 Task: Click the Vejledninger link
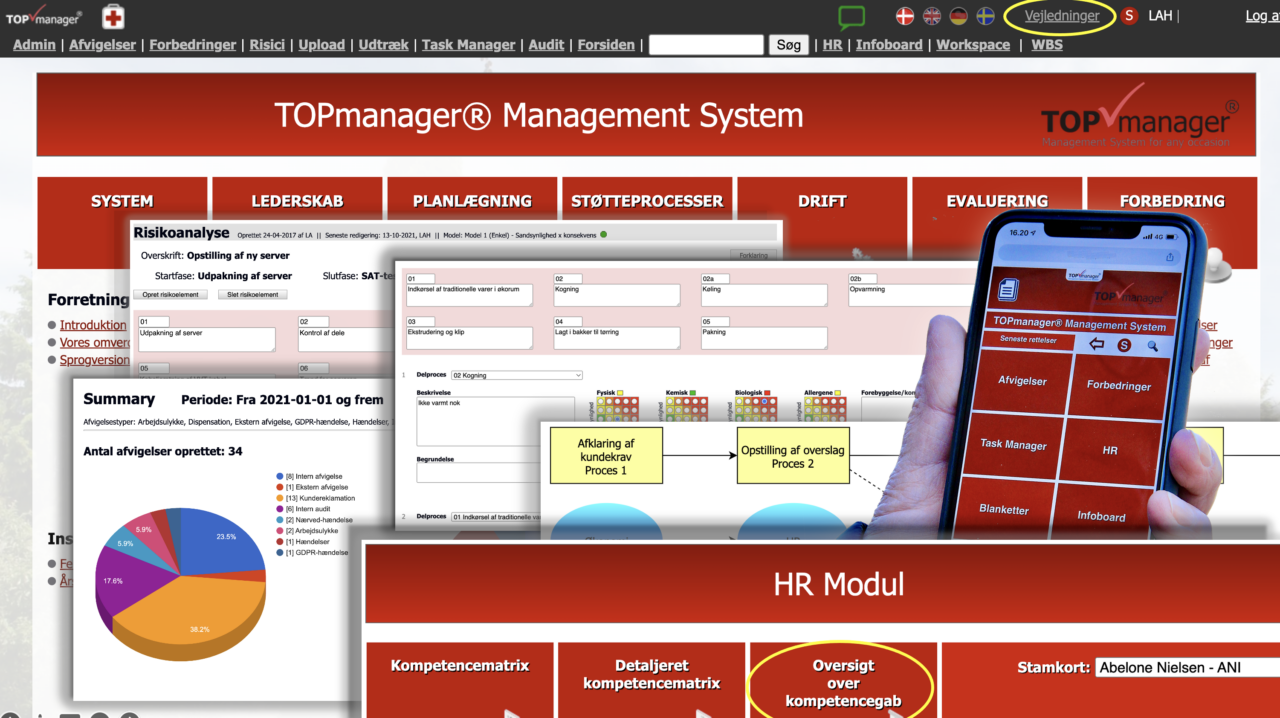pyautogui.click(x=1062, y=16)
